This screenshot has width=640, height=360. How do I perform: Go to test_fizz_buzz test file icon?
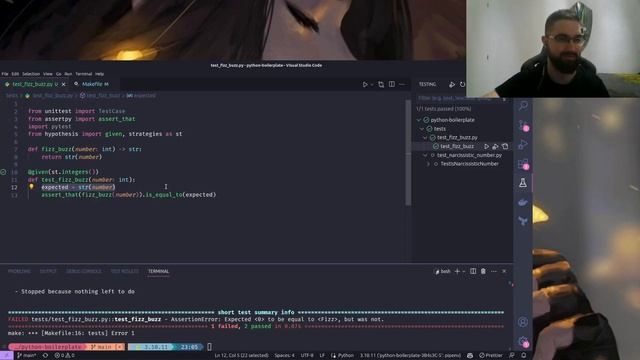pos(505,146)
